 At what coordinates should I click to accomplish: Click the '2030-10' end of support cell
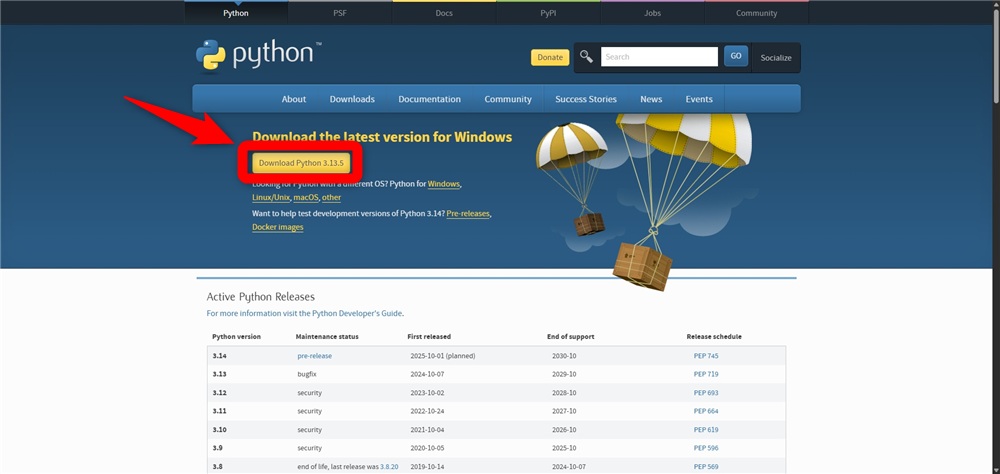coord(564,356)
